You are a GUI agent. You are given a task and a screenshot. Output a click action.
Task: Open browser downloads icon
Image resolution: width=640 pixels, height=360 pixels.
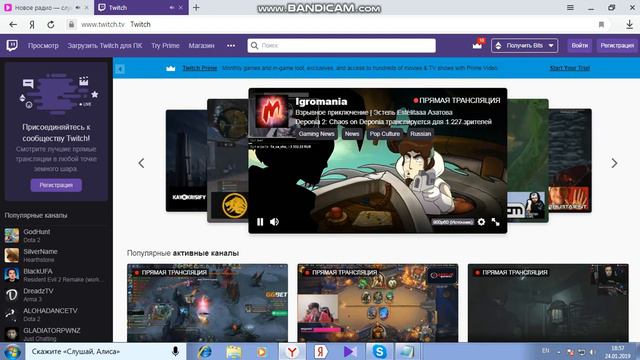[x=629, y=24]
